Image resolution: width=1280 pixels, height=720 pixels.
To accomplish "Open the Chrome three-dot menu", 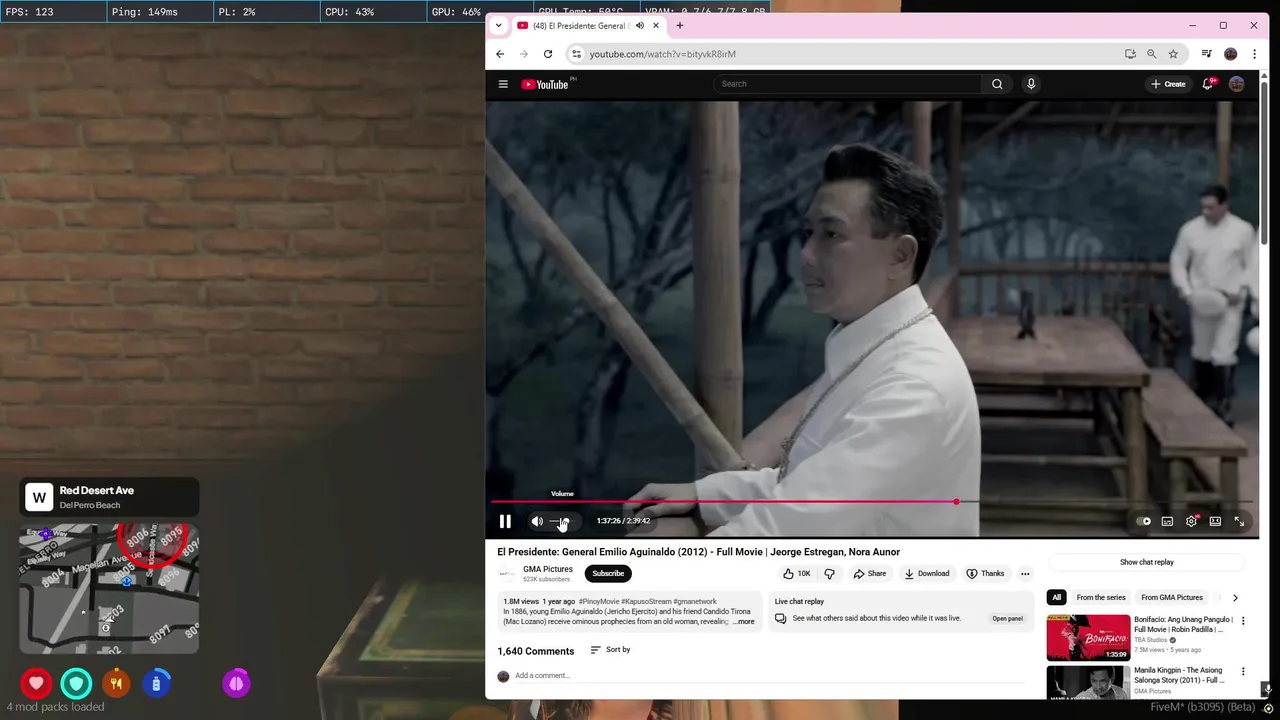I will tap(1254, 54).
